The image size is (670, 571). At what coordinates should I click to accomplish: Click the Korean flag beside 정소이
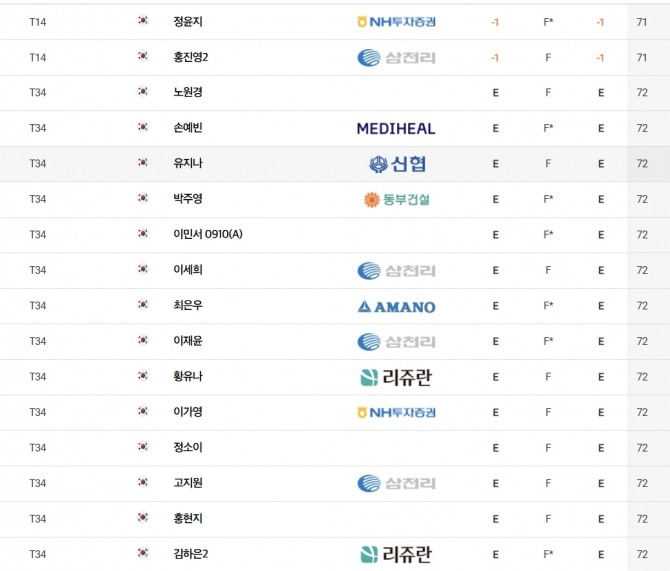pos(143,448)
